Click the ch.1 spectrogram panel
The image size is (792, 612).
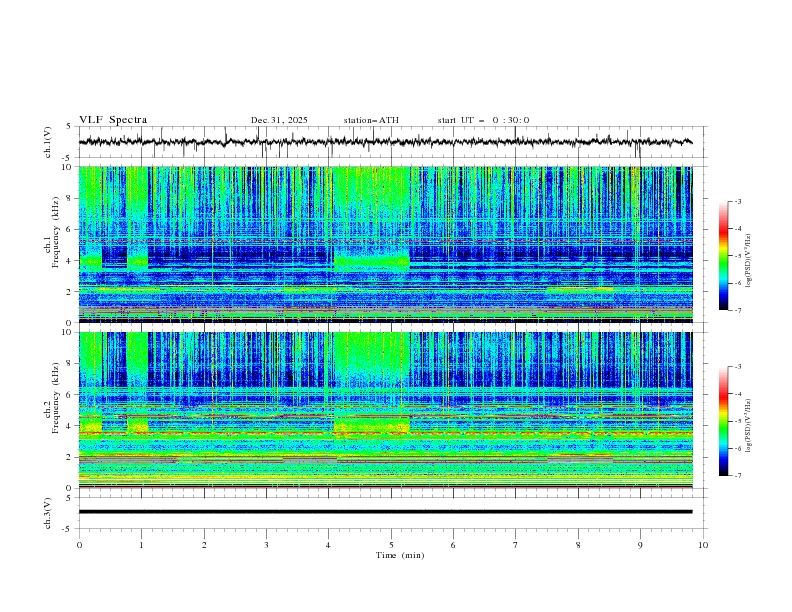[385, 244]
